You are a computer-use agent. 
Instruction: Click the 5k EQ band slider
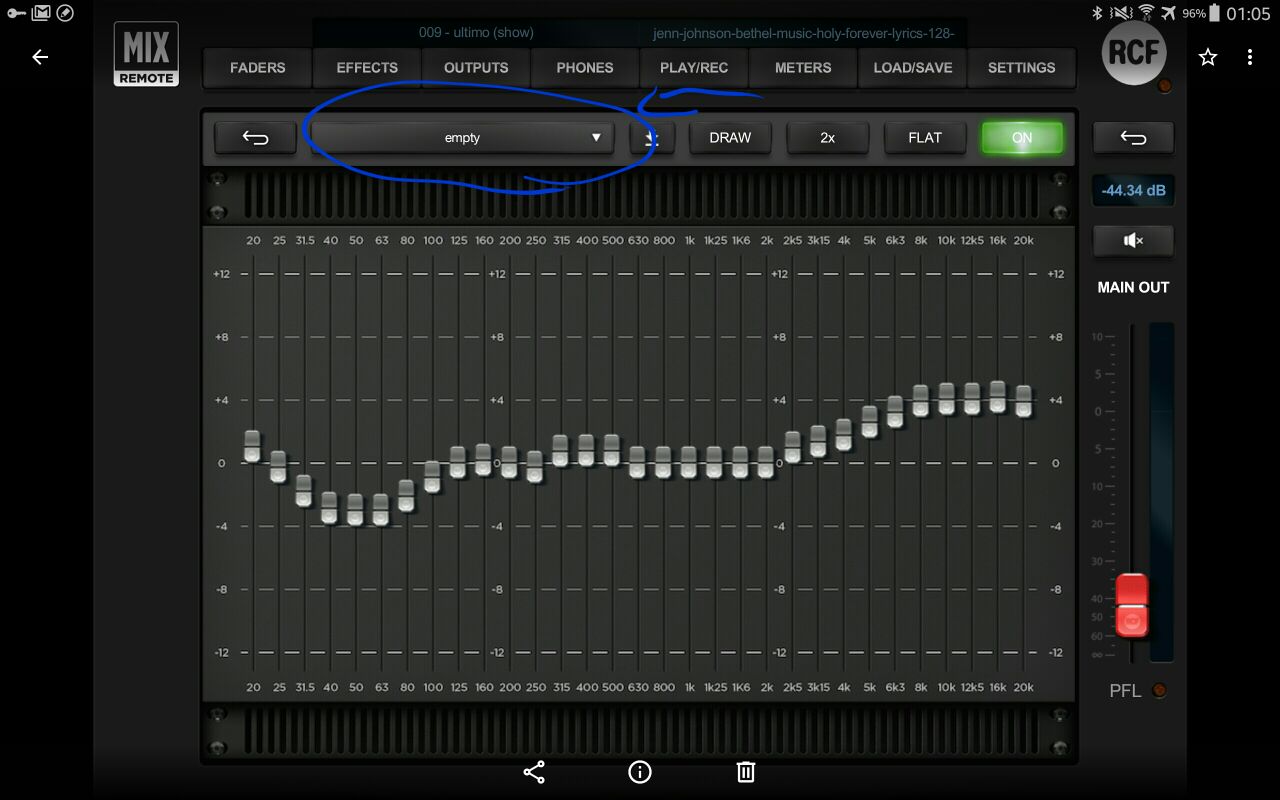pyautogui.click(x=869, y=421)
